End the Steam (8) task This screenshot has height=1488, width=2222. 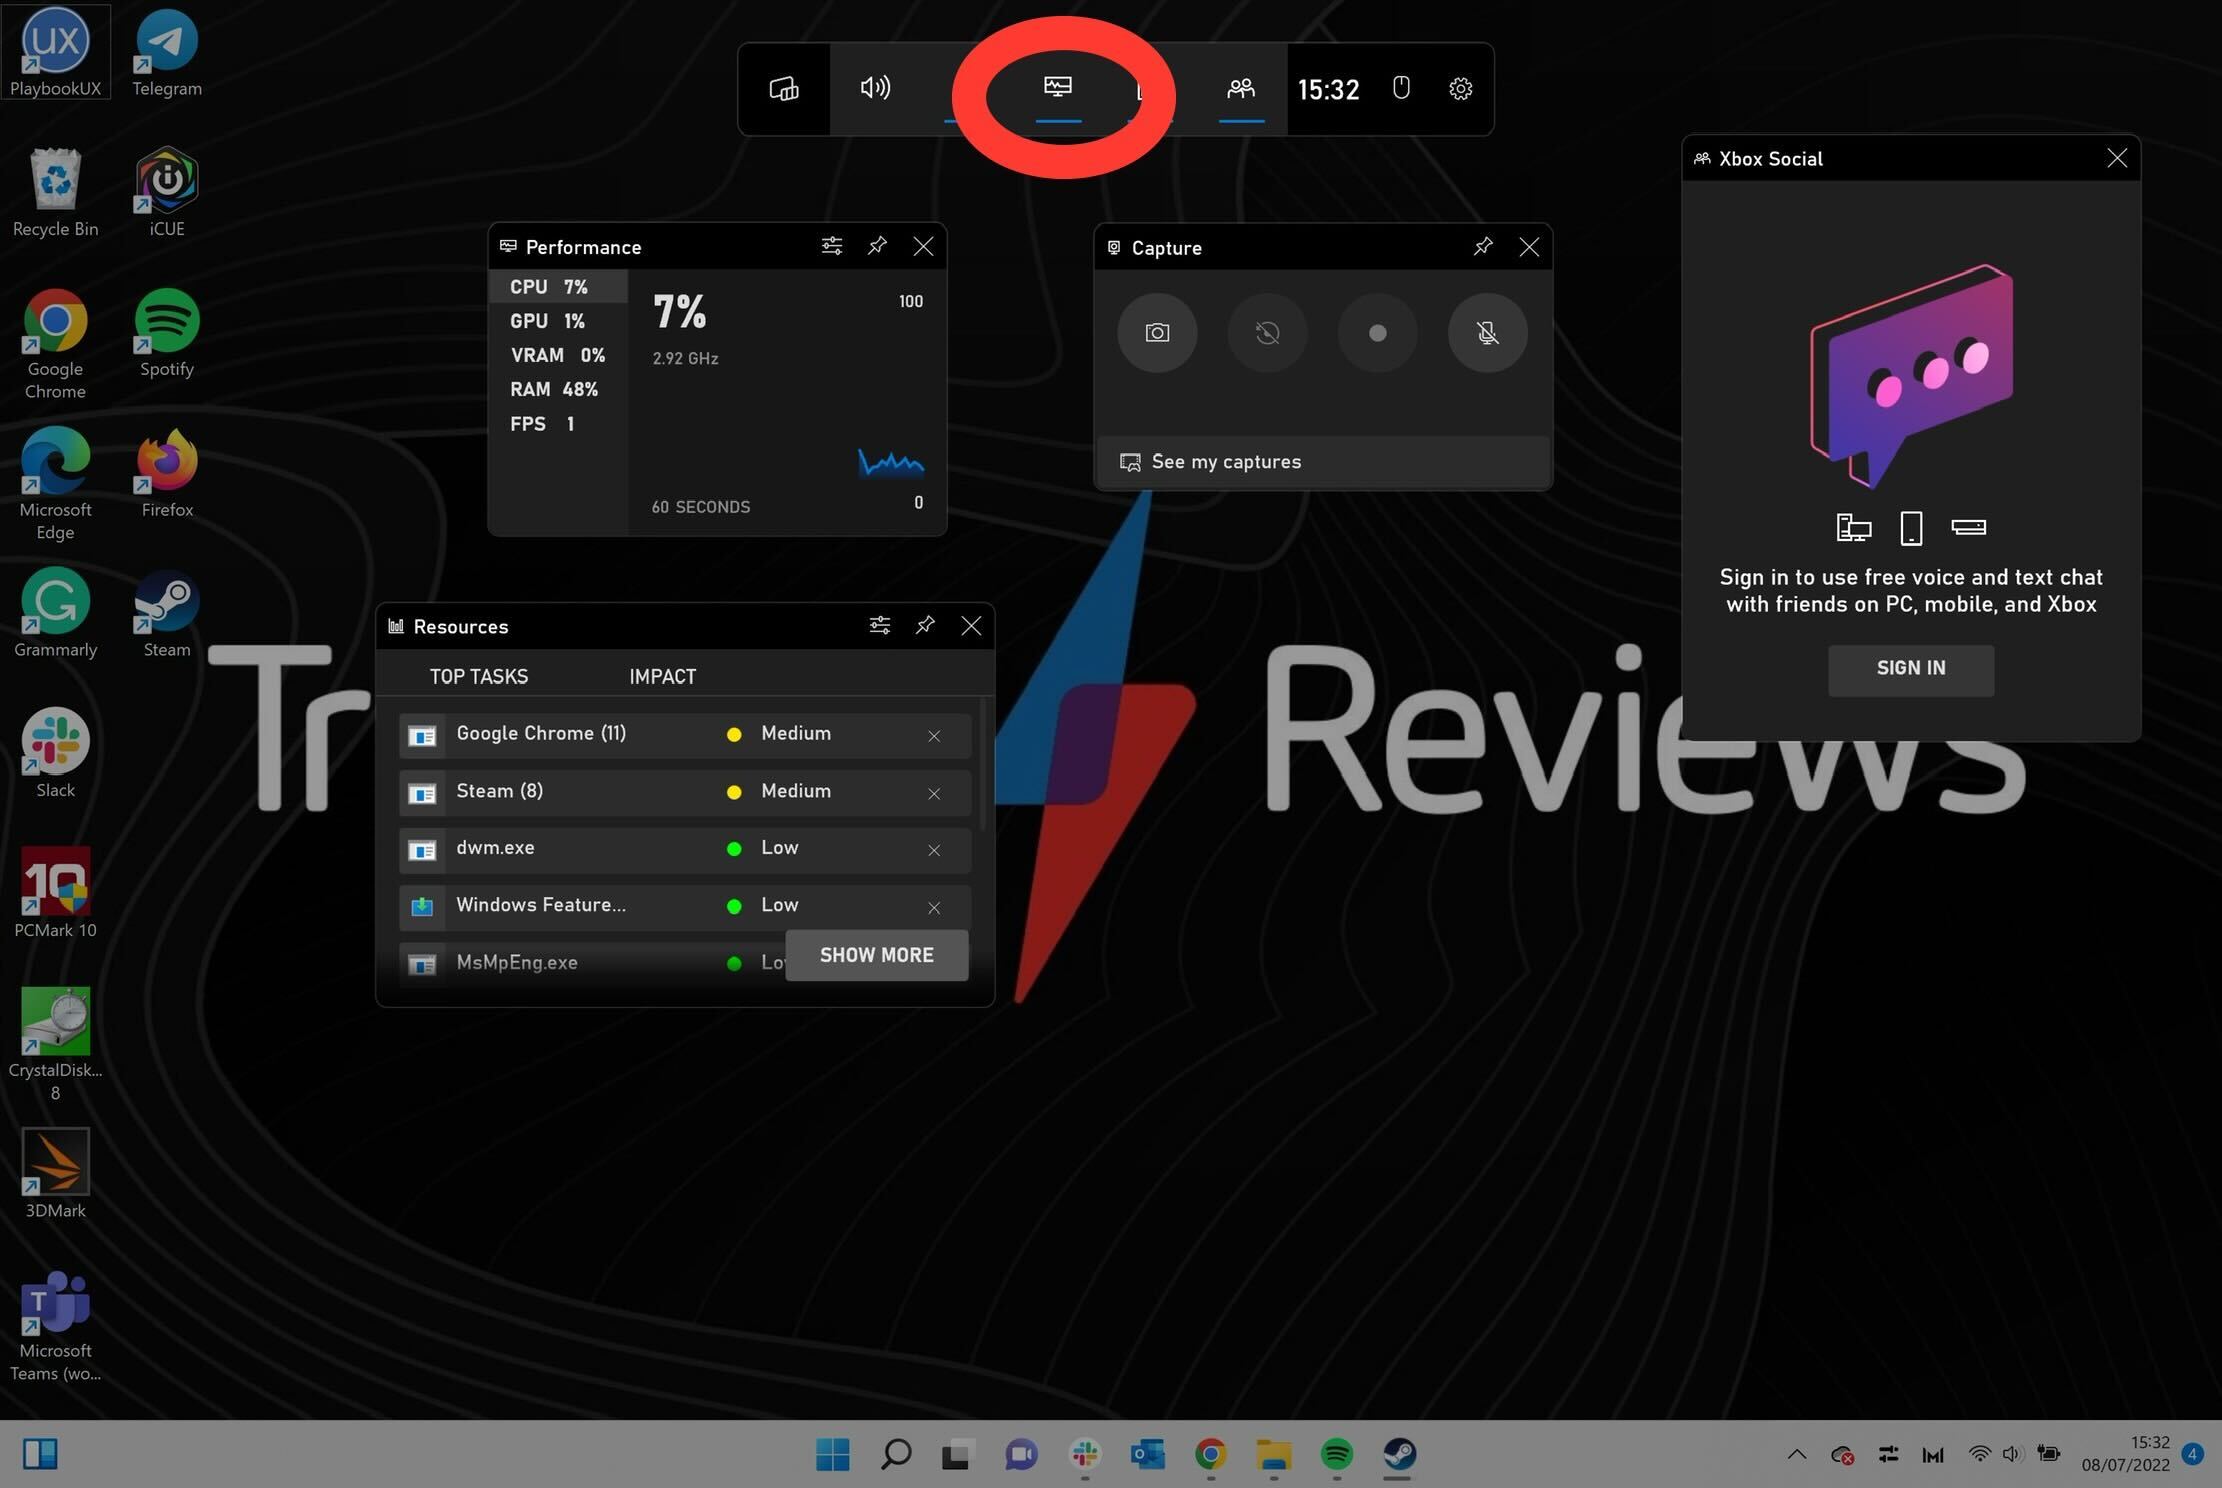click(x=934, y=794)
